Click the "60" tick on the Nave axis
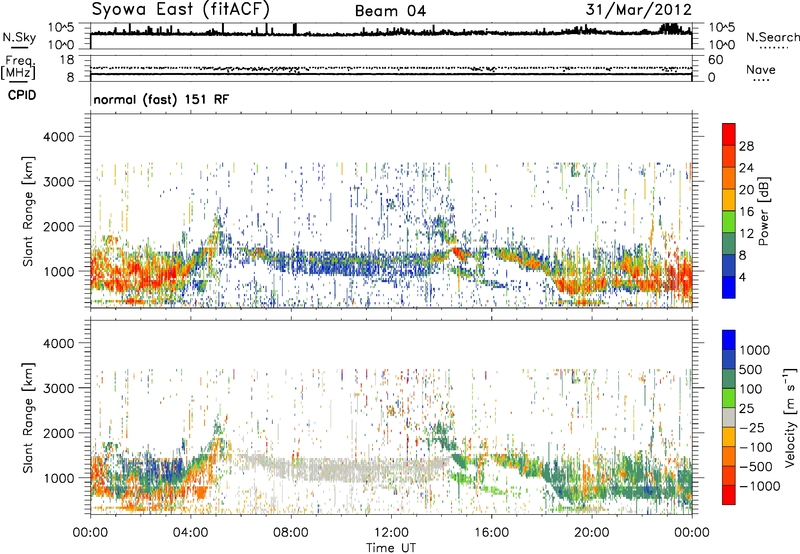Viewport: 800px width, 554px height. 716,60
